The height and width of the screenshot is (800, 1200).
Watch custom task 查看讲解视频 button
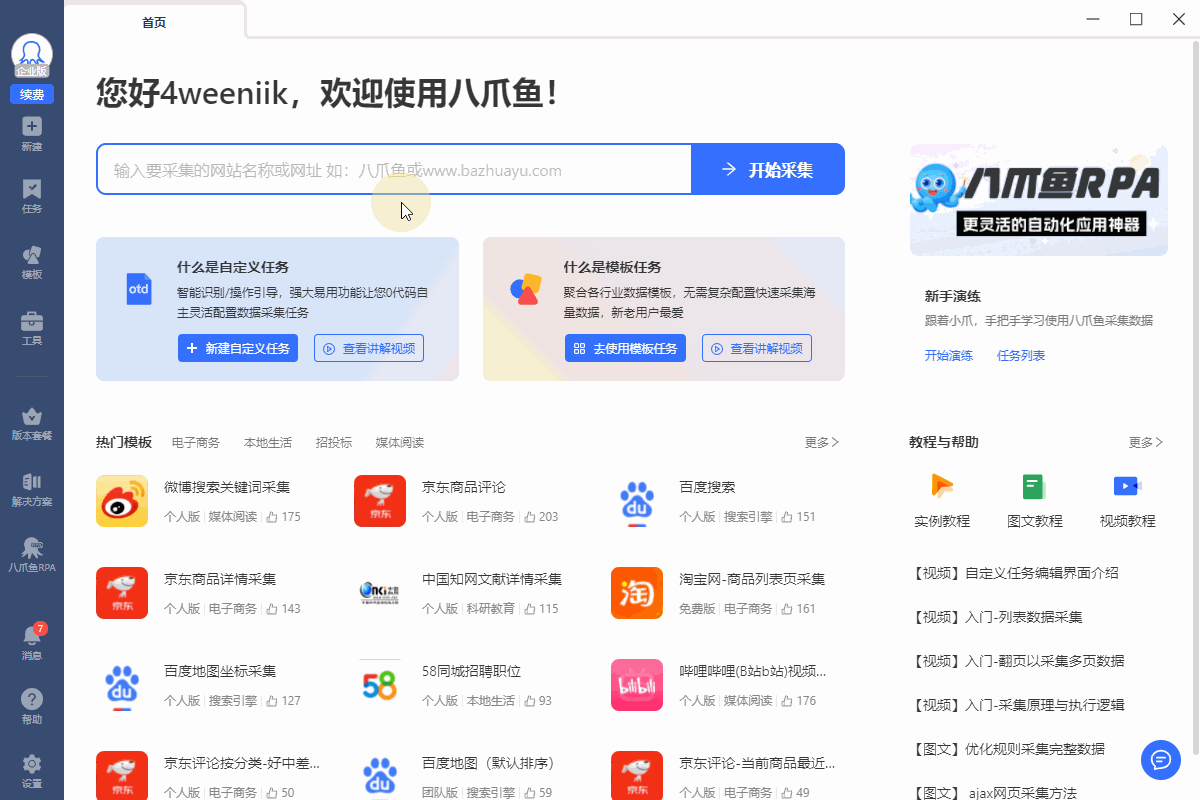click(x=369, y=348)
